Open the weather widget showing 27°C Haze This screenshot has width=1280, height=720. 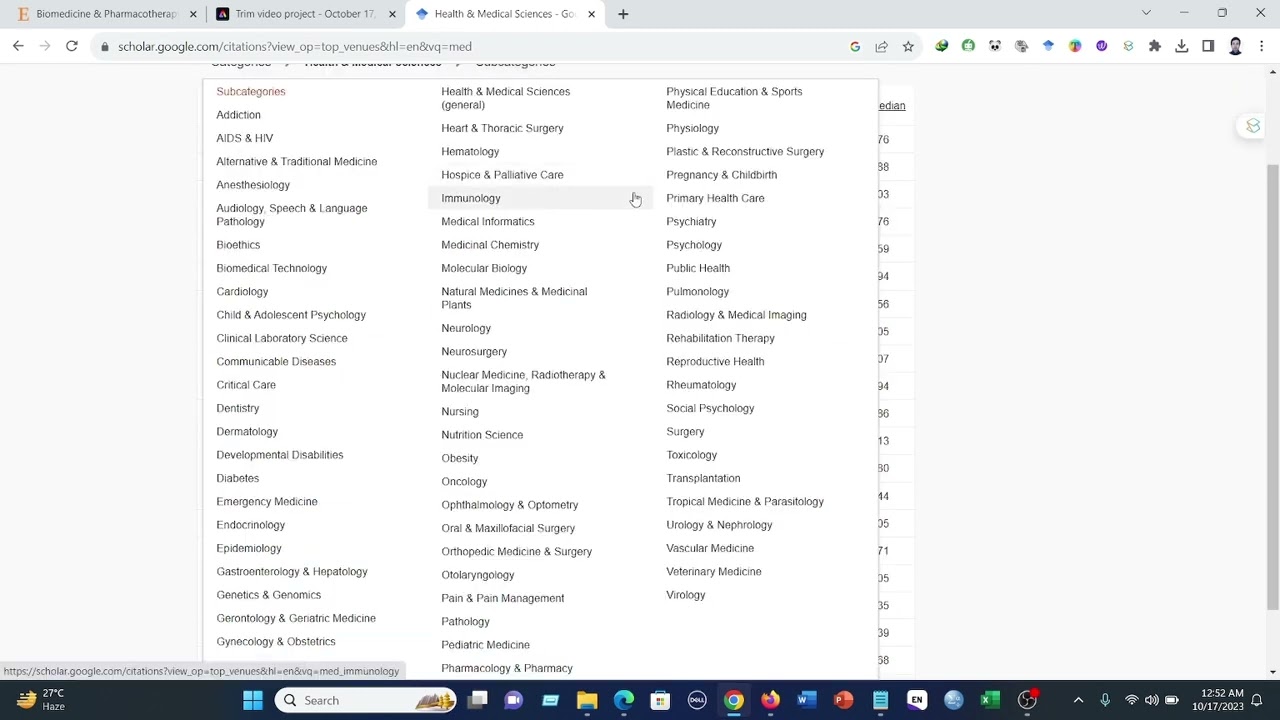[41, 700]
